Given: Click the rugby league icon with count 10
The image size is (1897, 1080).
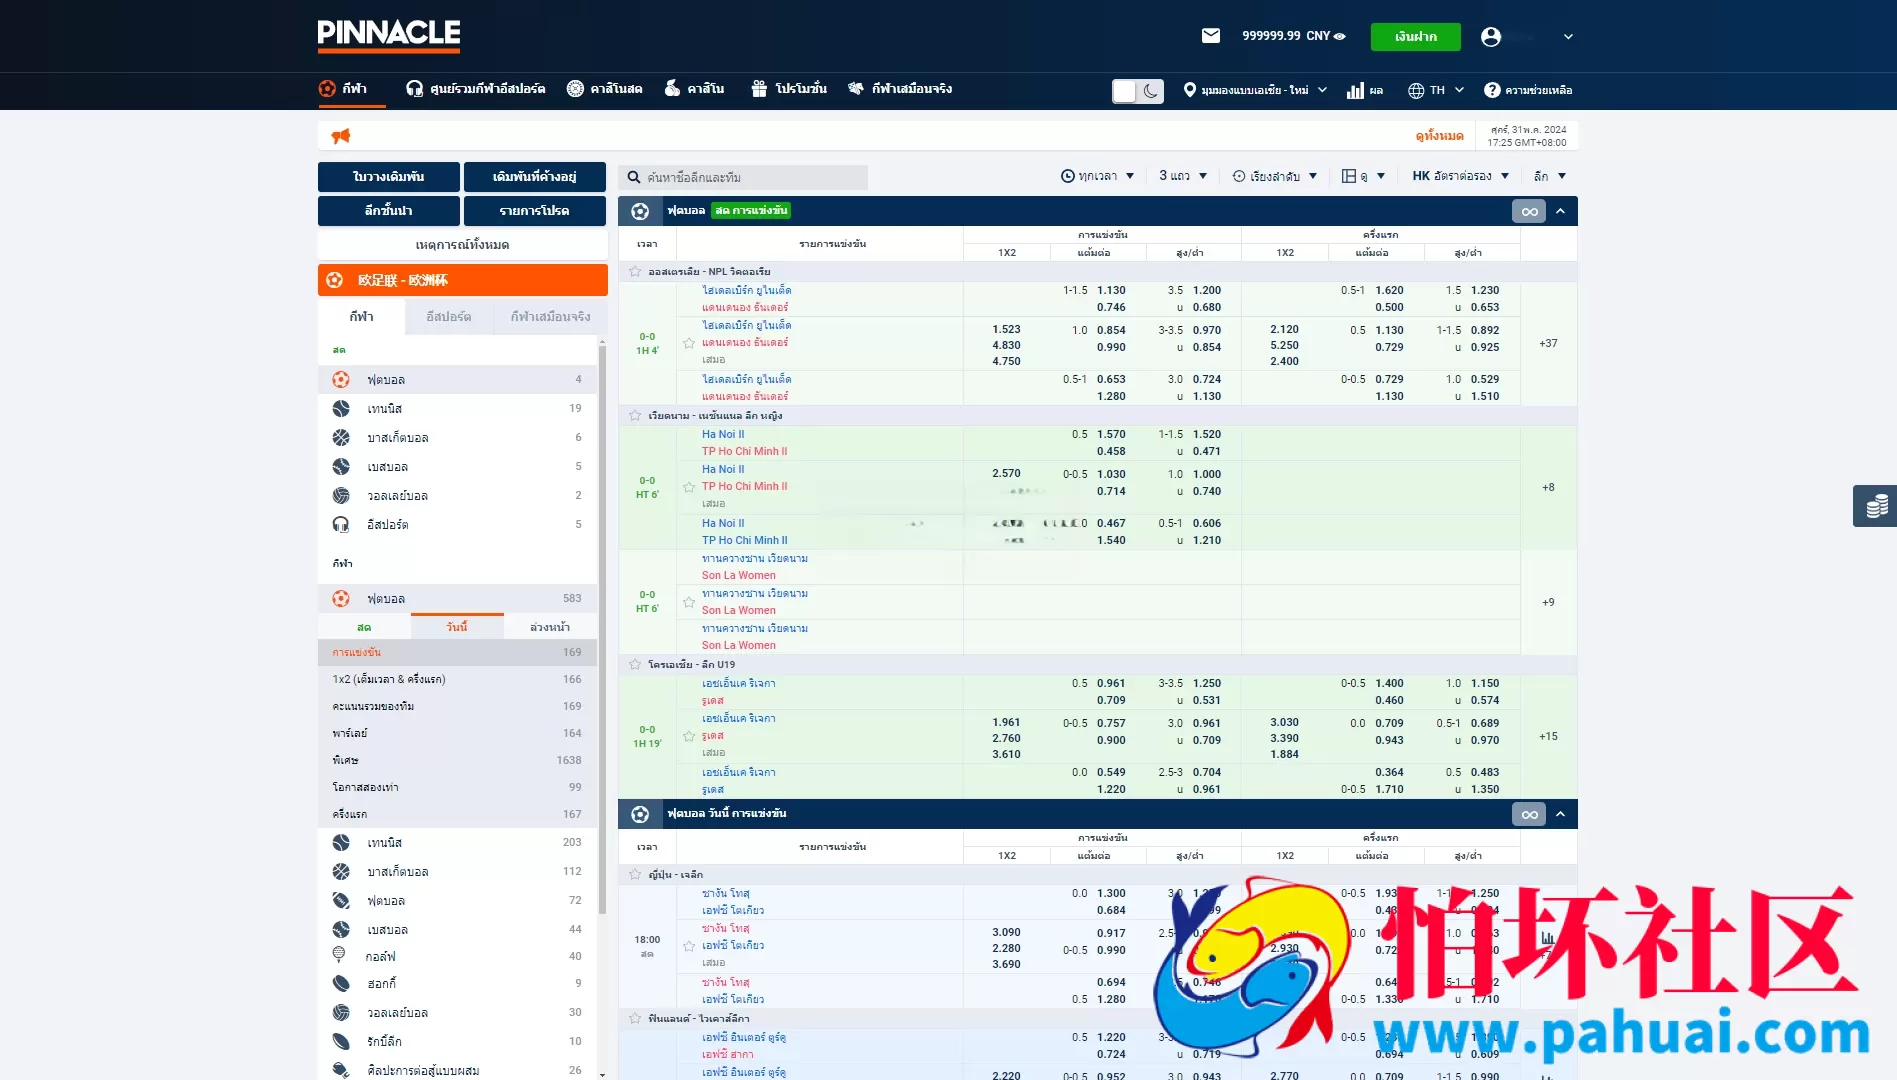Looking at the screenshot, I should (x=341, y=1041).
